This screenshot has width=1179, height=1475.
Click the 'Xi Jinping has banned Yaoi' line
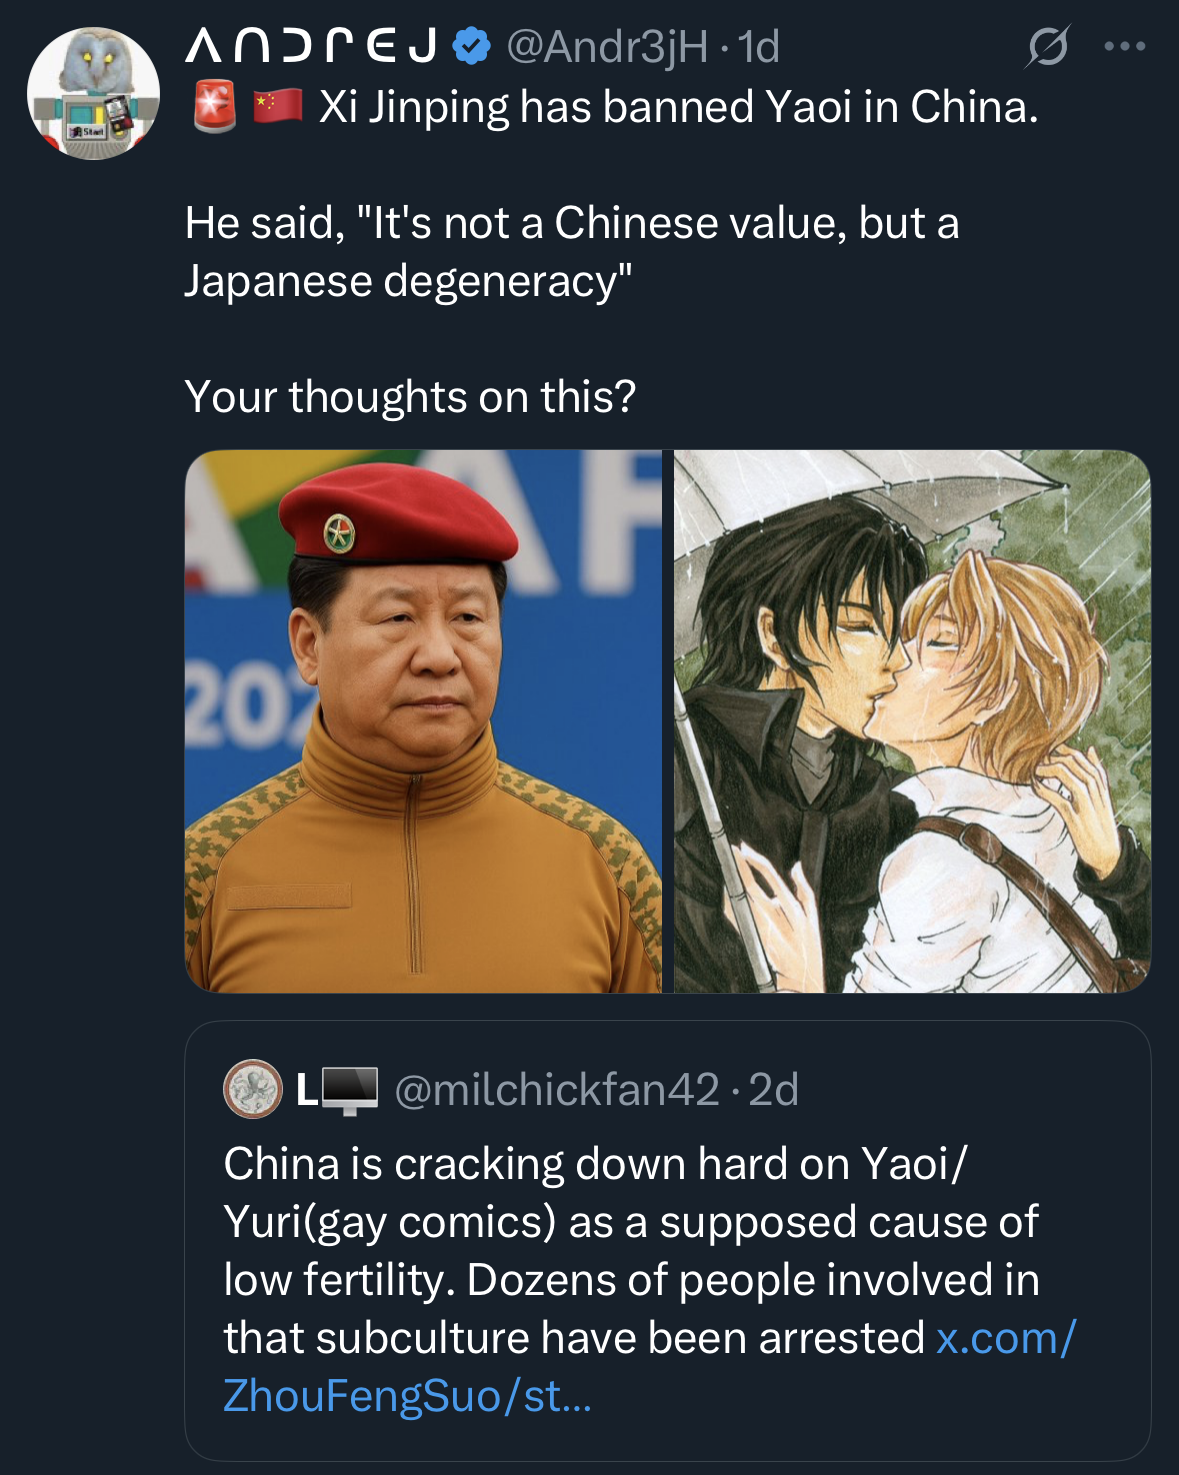coord(678,107)
